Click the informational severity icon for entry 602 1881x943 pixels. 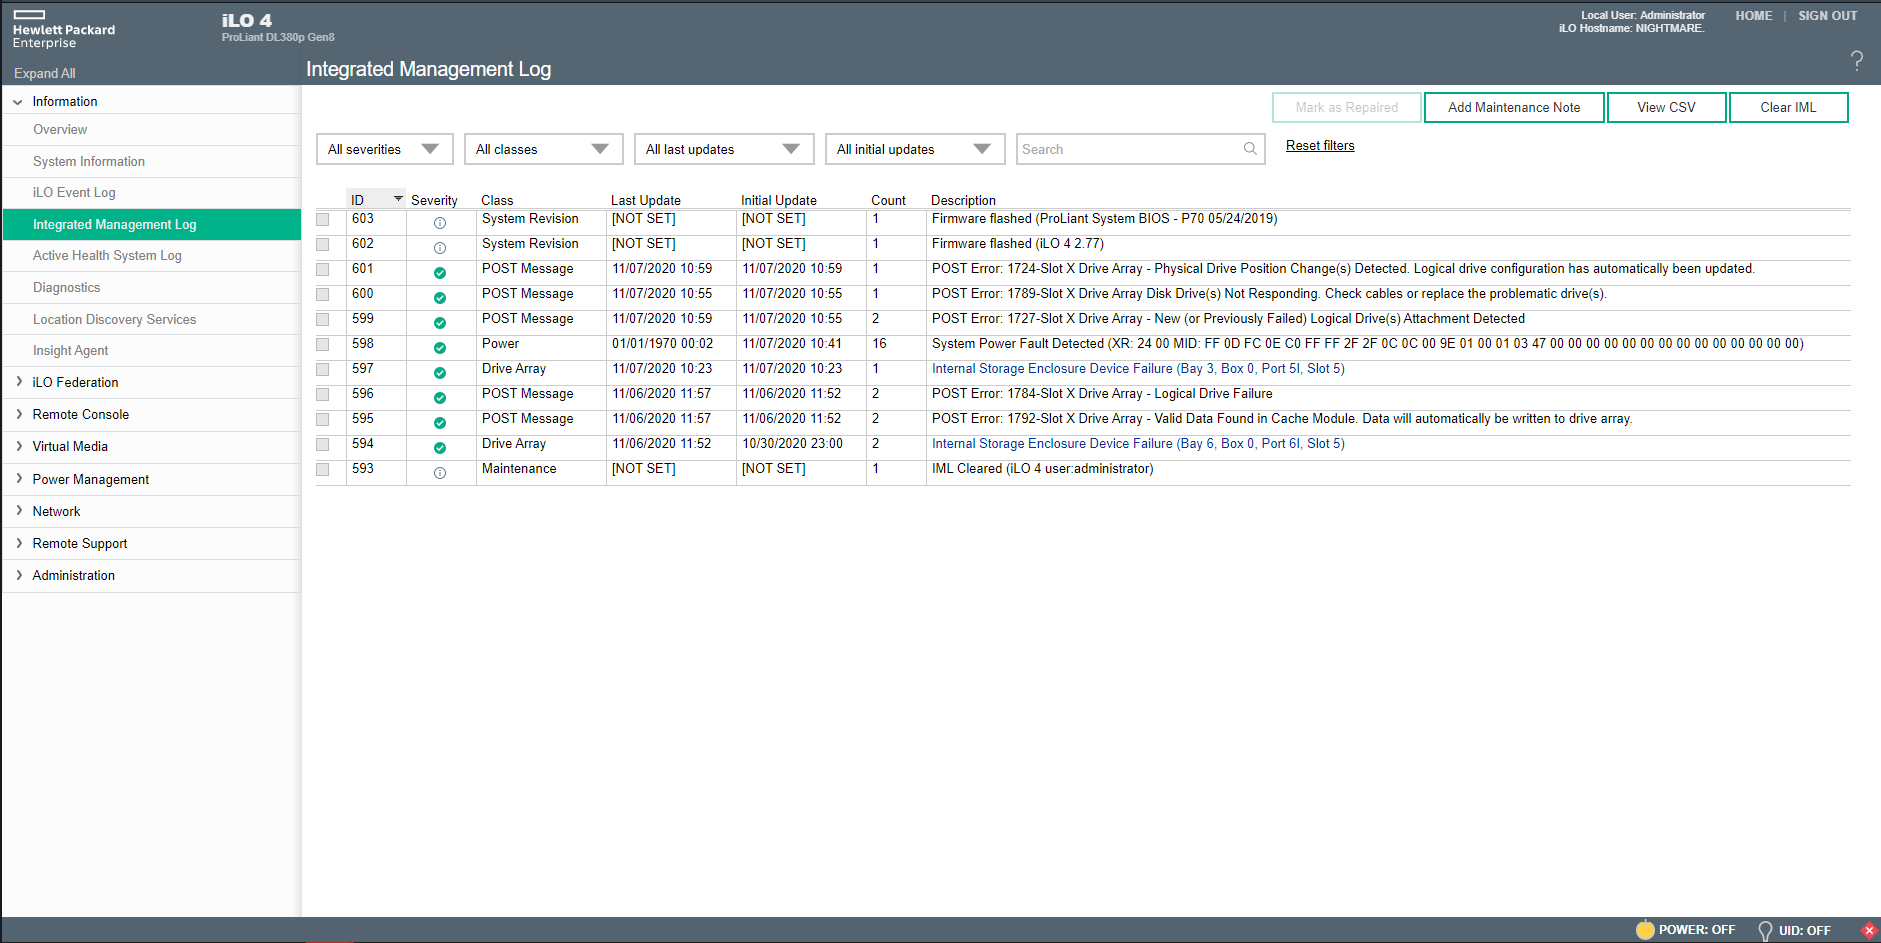pyautogui.click(x=440, y=248)
